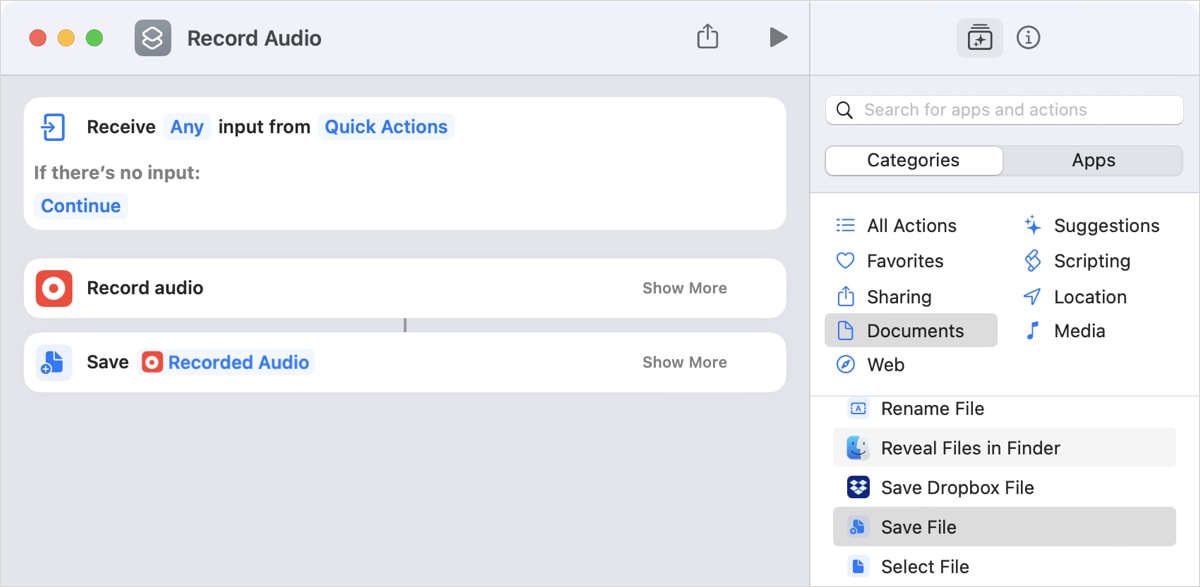Toggle the Action Library panel icon
The width and height of the screenshot is (1200, 587).
pos(979,37)
